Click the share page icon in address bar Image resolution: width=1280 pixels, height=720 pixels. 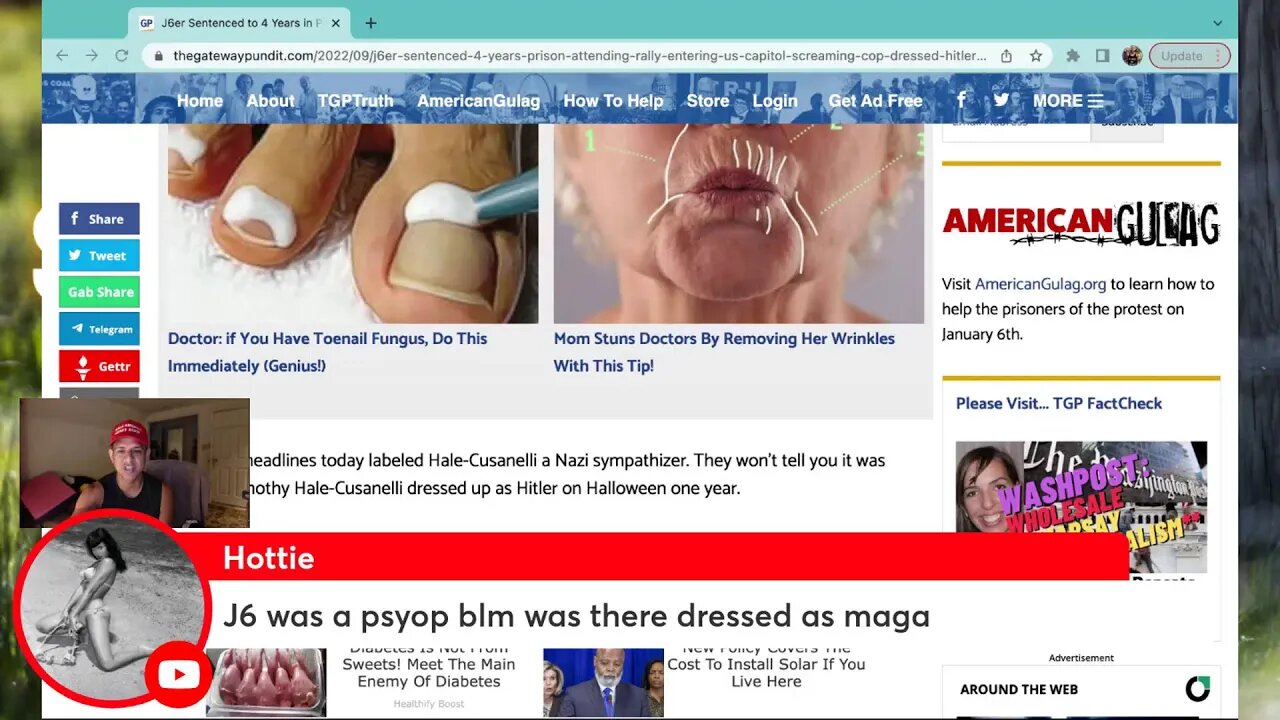click(x=1006, y=56)
